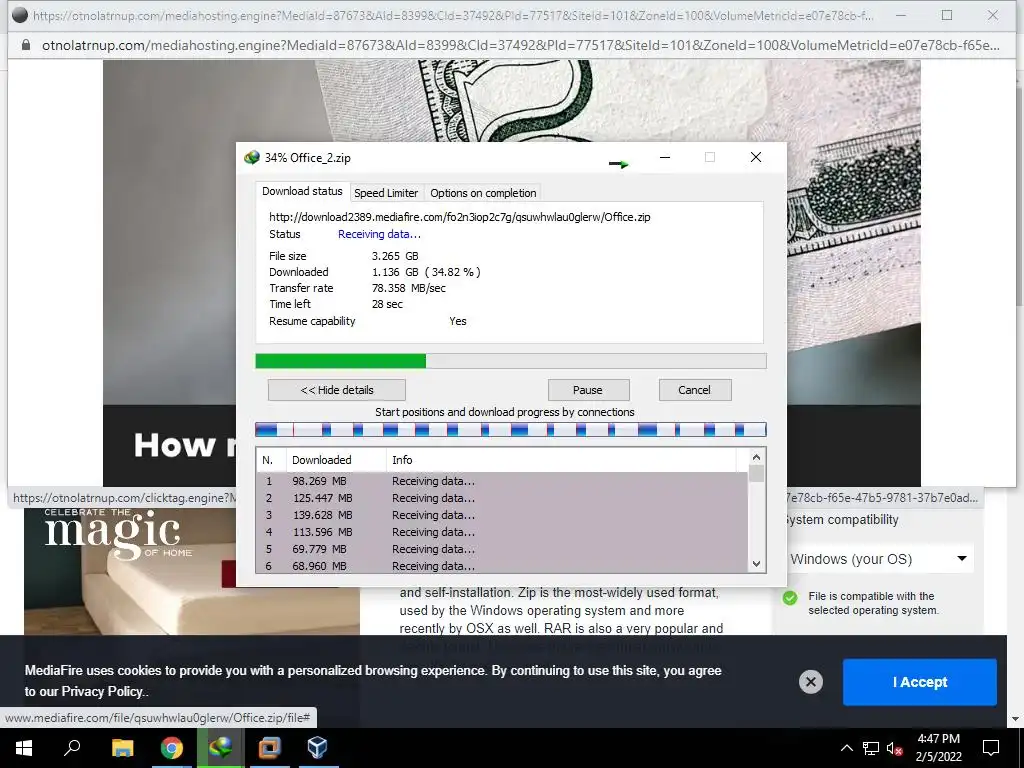Image resolution: width=1024 pixels, height=768 pixels.
Task: Click the padlock icon in address bar
Action: click(x=26, y=45)
